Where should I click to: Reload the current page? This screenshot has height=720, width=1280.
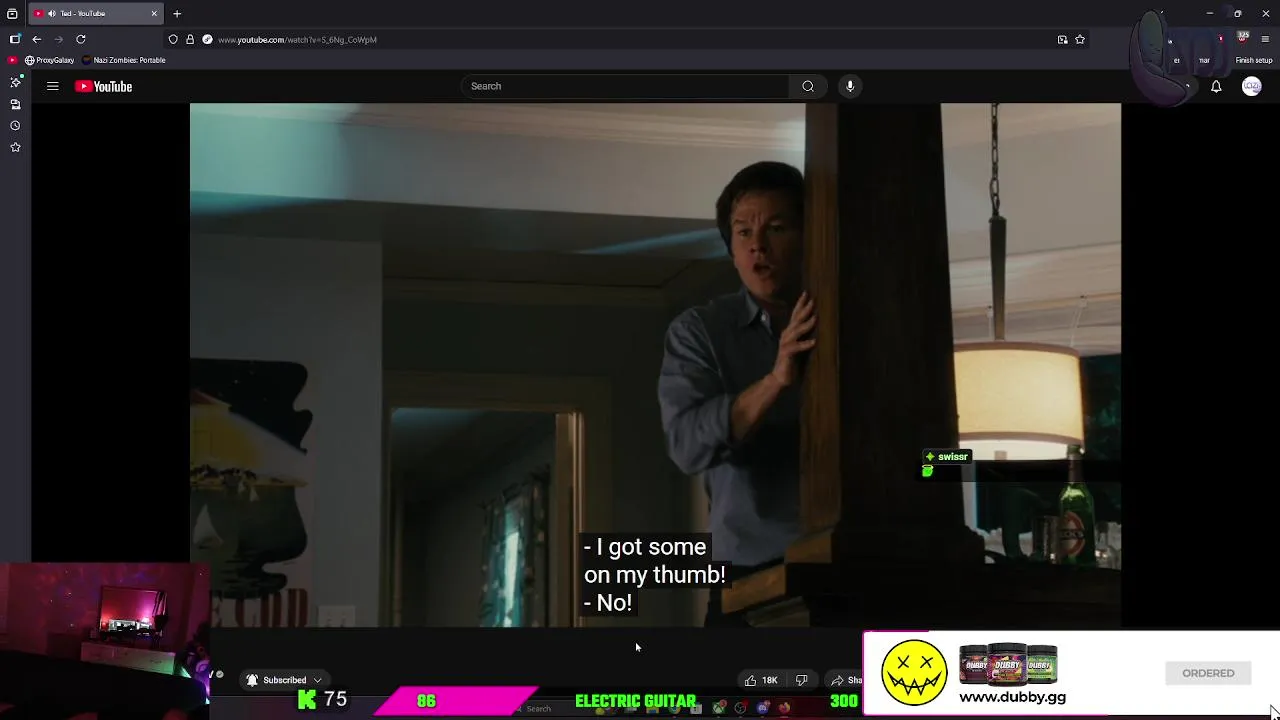tap(81, 39)
